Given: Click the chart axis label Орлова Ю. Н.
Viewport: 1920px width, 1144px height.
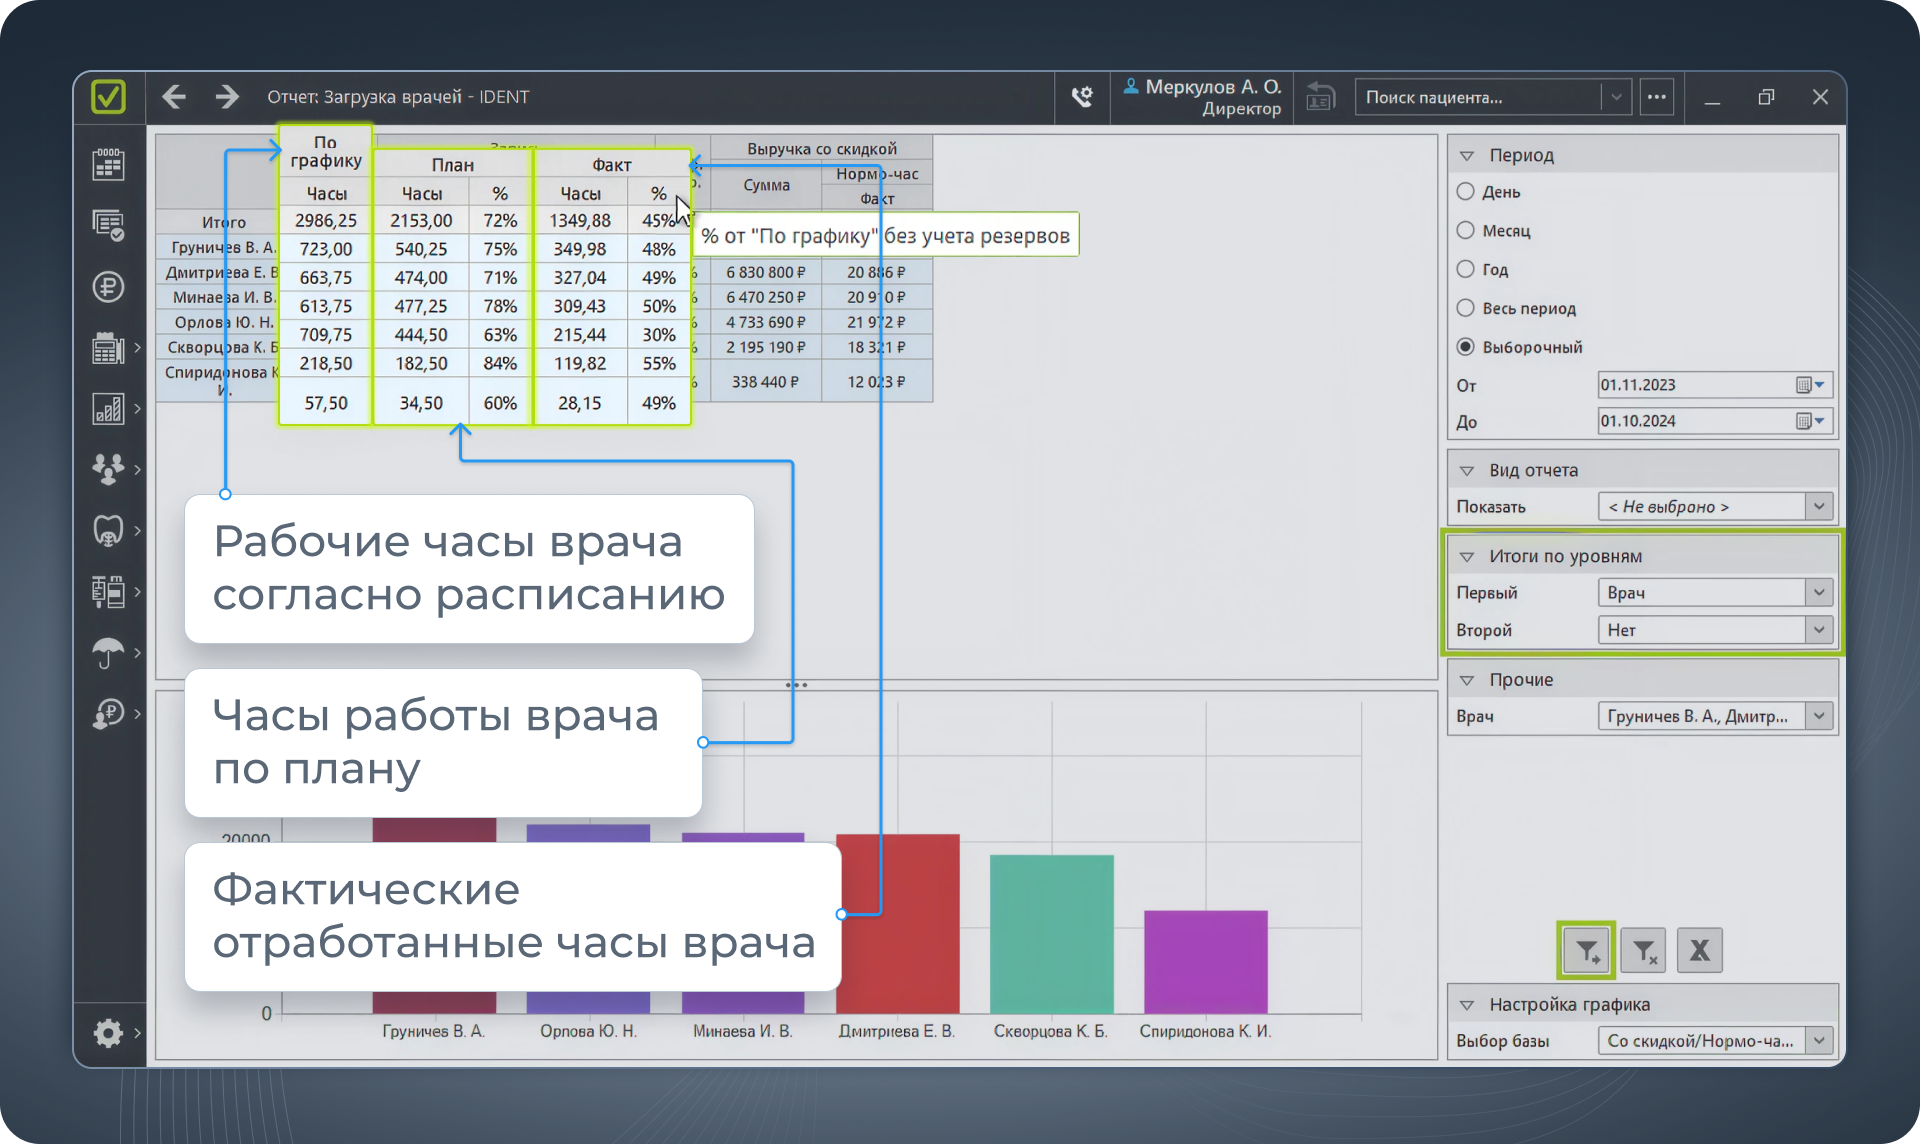Looking at the screenshot, I should point(588,1031).
